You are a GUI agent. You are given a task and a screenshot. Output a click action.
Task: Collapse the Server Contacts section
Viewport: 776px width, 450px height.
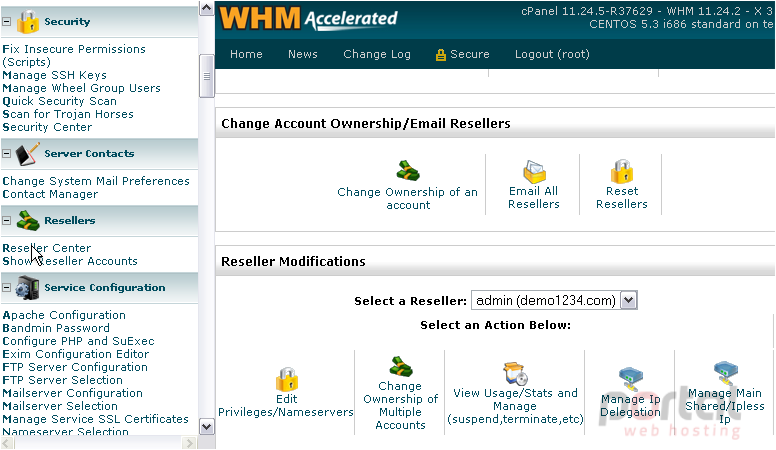pyautogui.click(x=6, y=154)
